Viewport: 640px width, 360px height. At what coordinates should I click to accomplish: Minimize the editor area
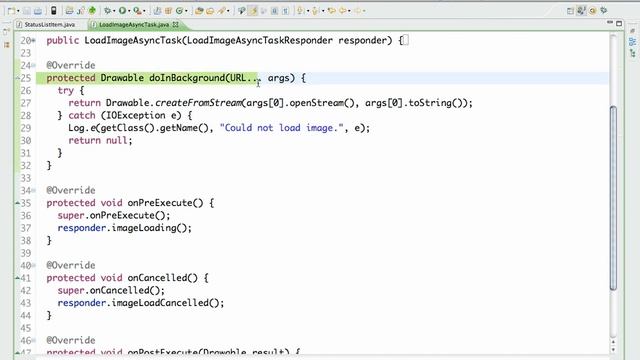[610, 23]
